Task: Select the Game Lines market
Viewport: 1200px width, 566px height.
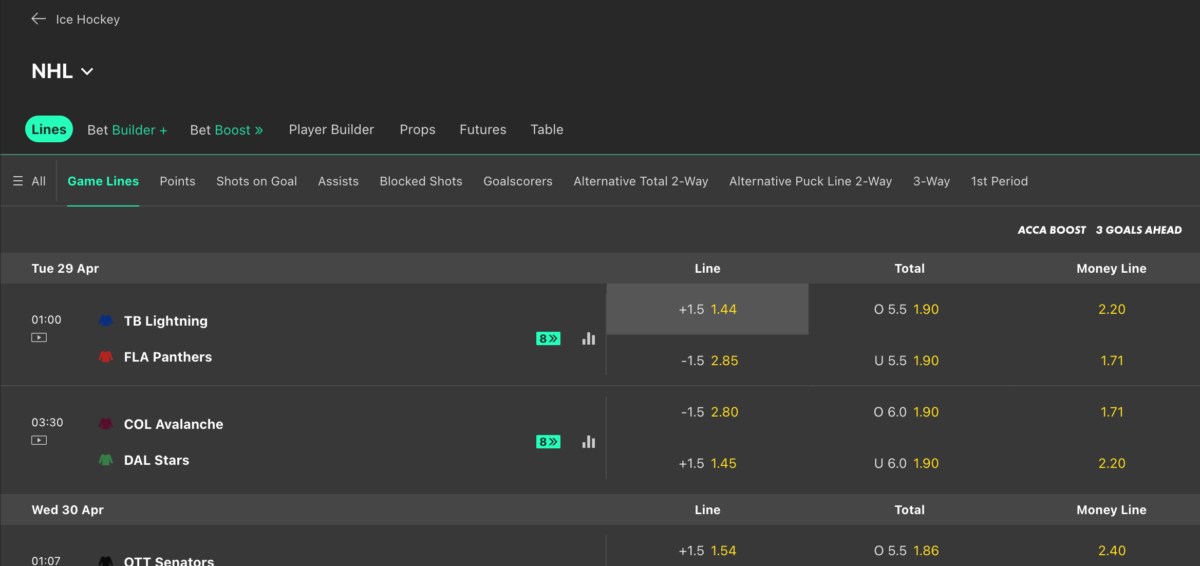Action: point(103,181)
